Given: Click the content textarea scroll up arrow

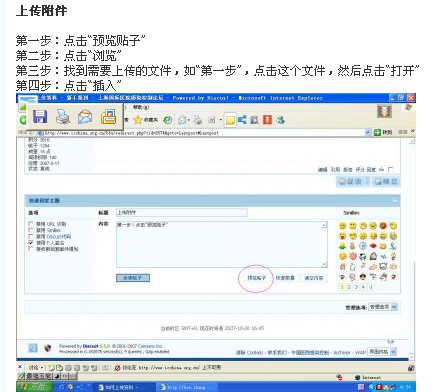Looking at the screenshot, I should coord(324,225).
